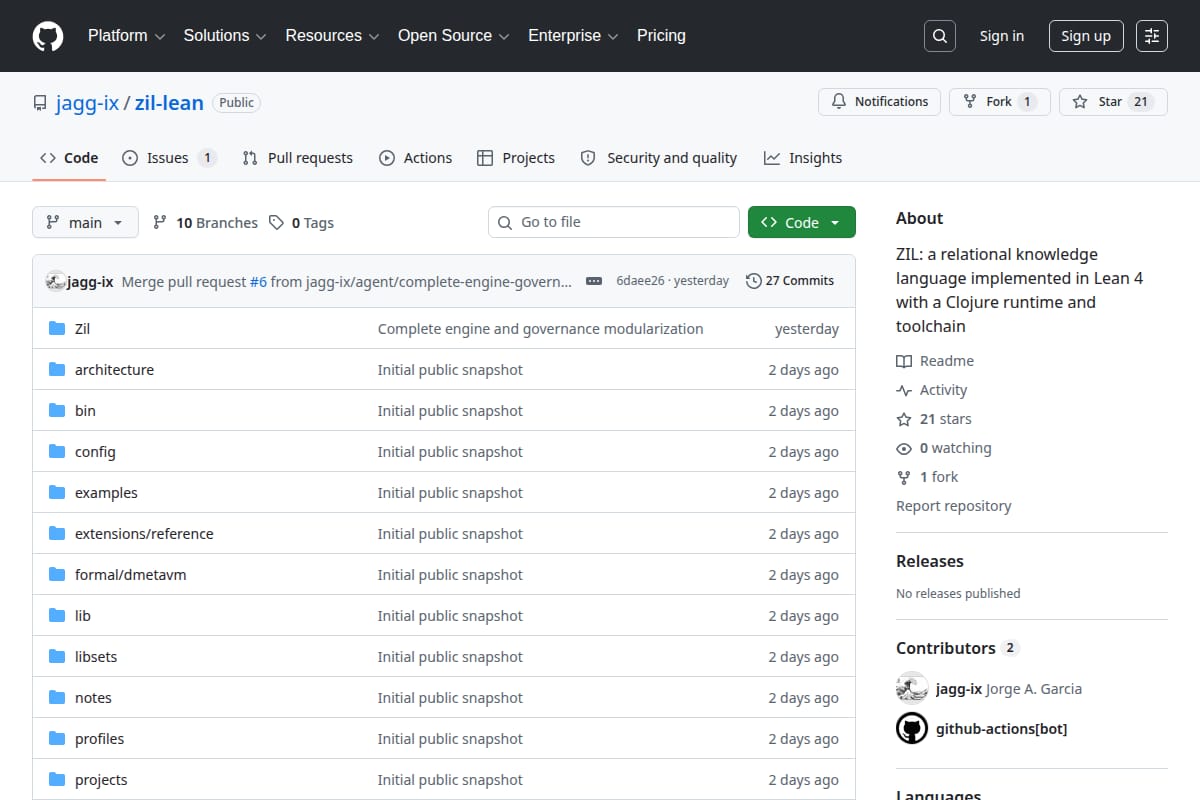The height and width of the screenshot is (800, 1200).
Task: Open "Complete engine and governance modularization" commit
Action: click(540, 329)
